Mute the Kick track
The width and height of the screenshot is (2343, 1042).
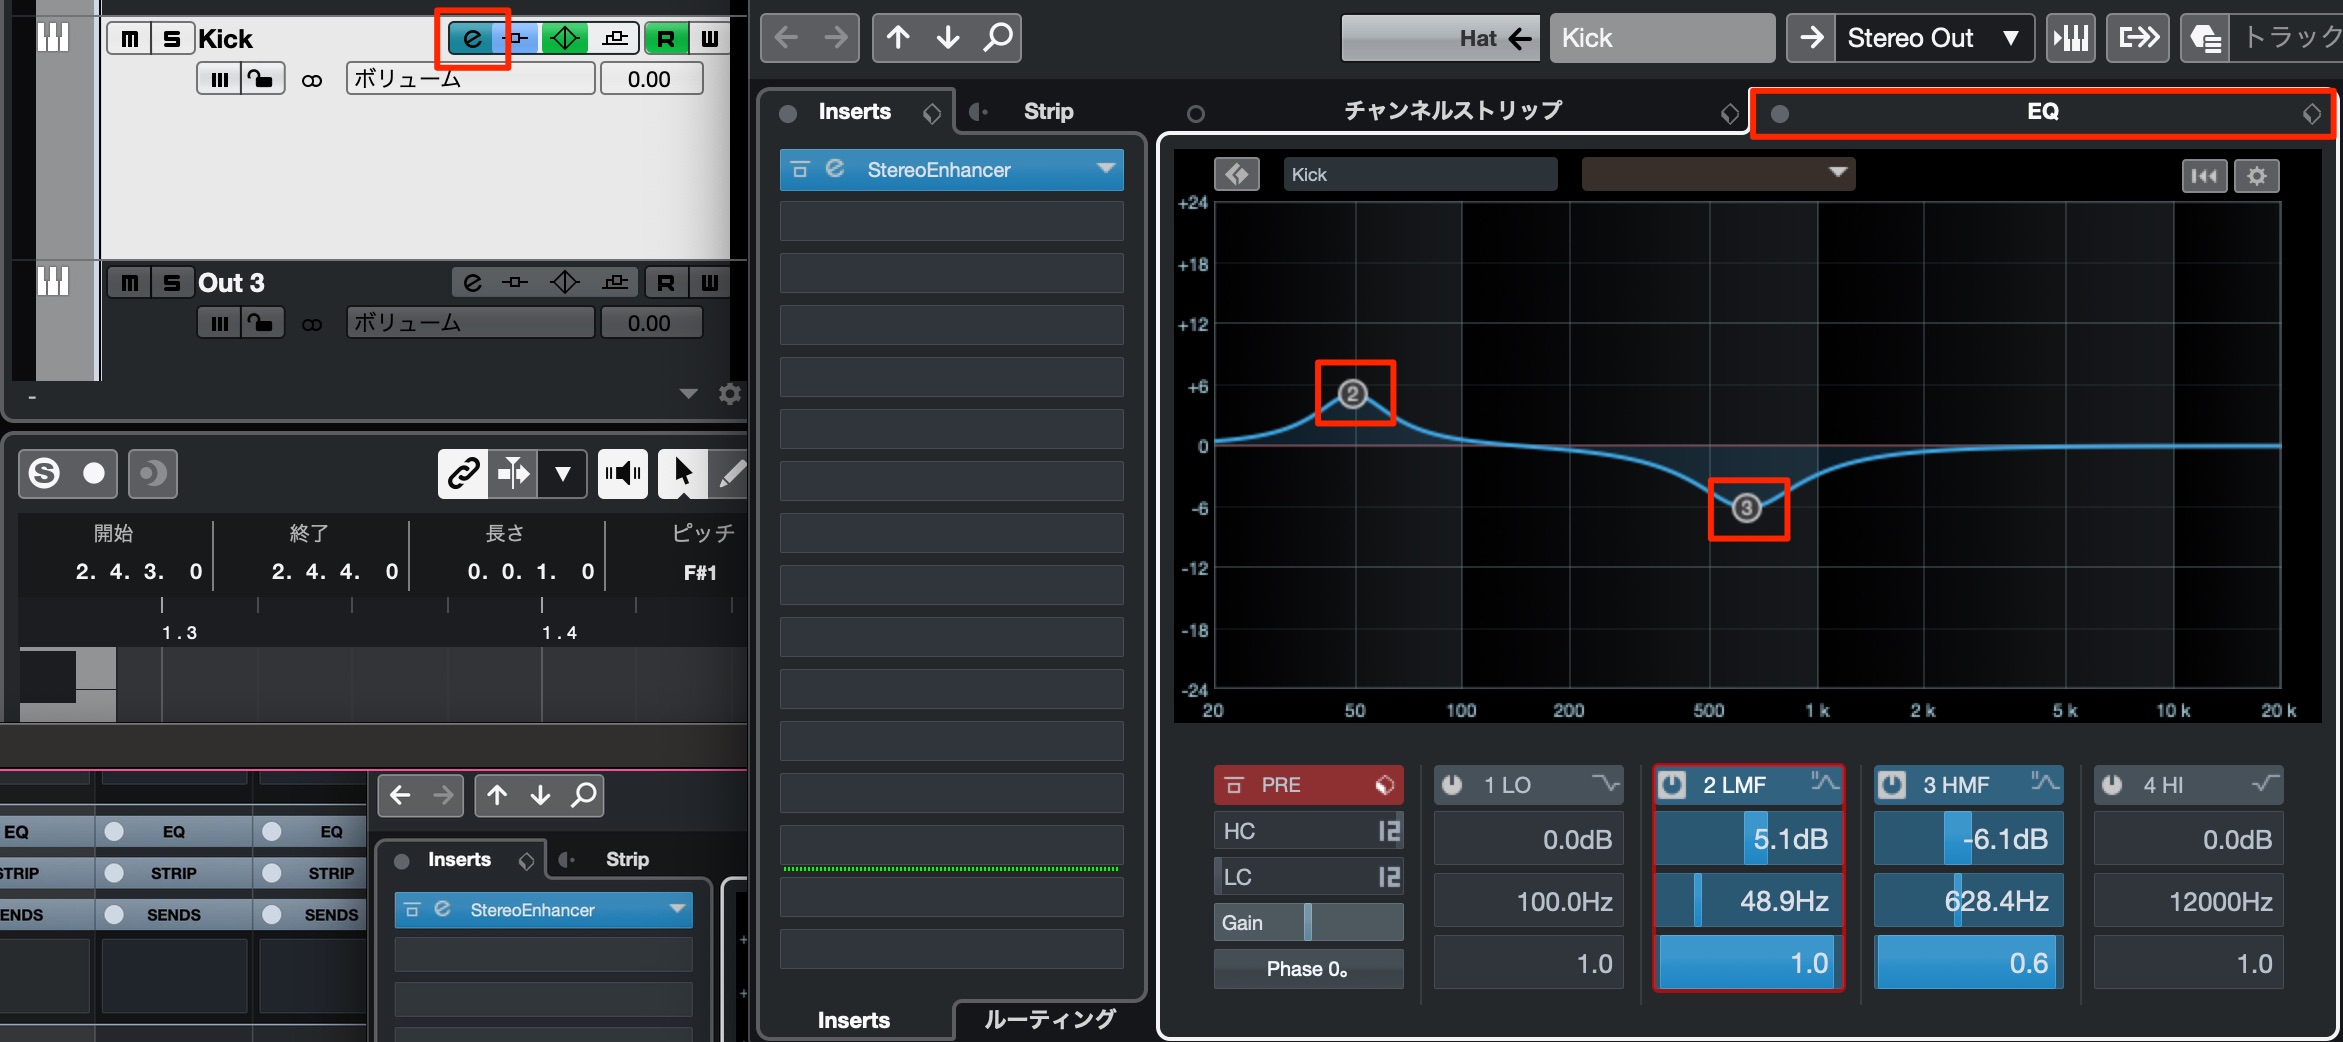(129, 39)
